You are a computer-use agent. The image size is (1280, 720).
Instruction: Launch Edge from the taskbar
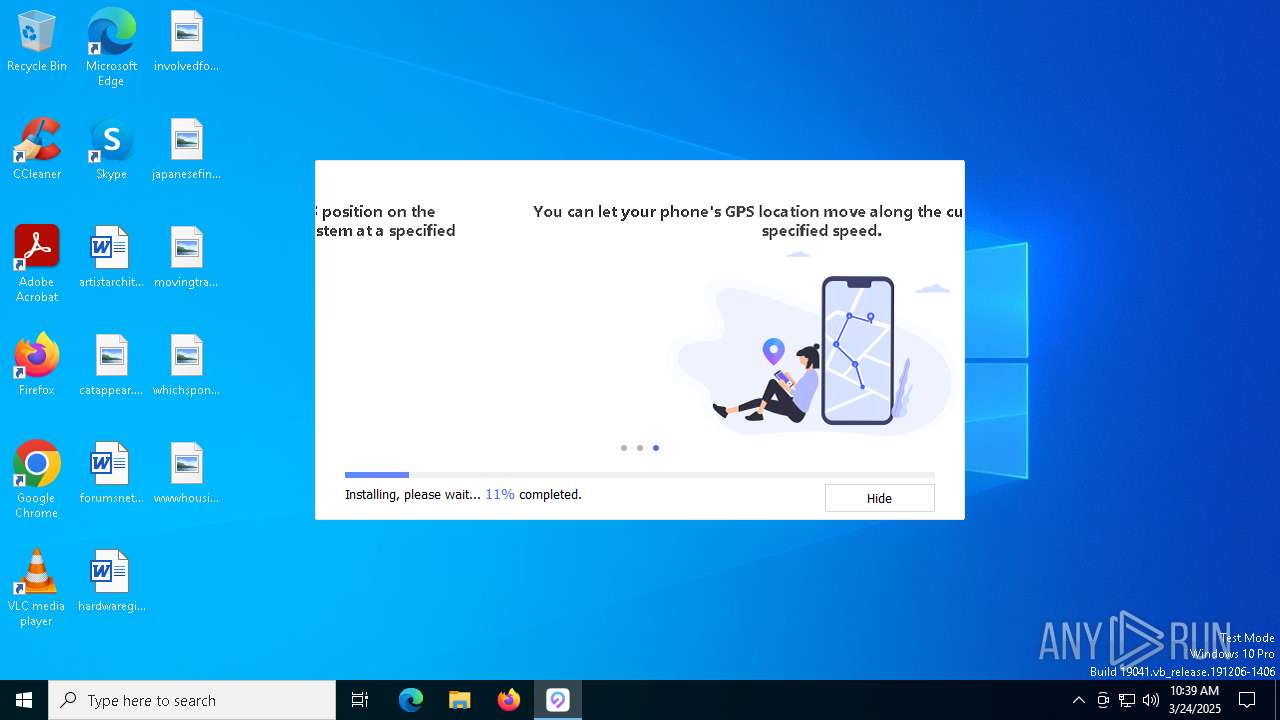point(411,700)
